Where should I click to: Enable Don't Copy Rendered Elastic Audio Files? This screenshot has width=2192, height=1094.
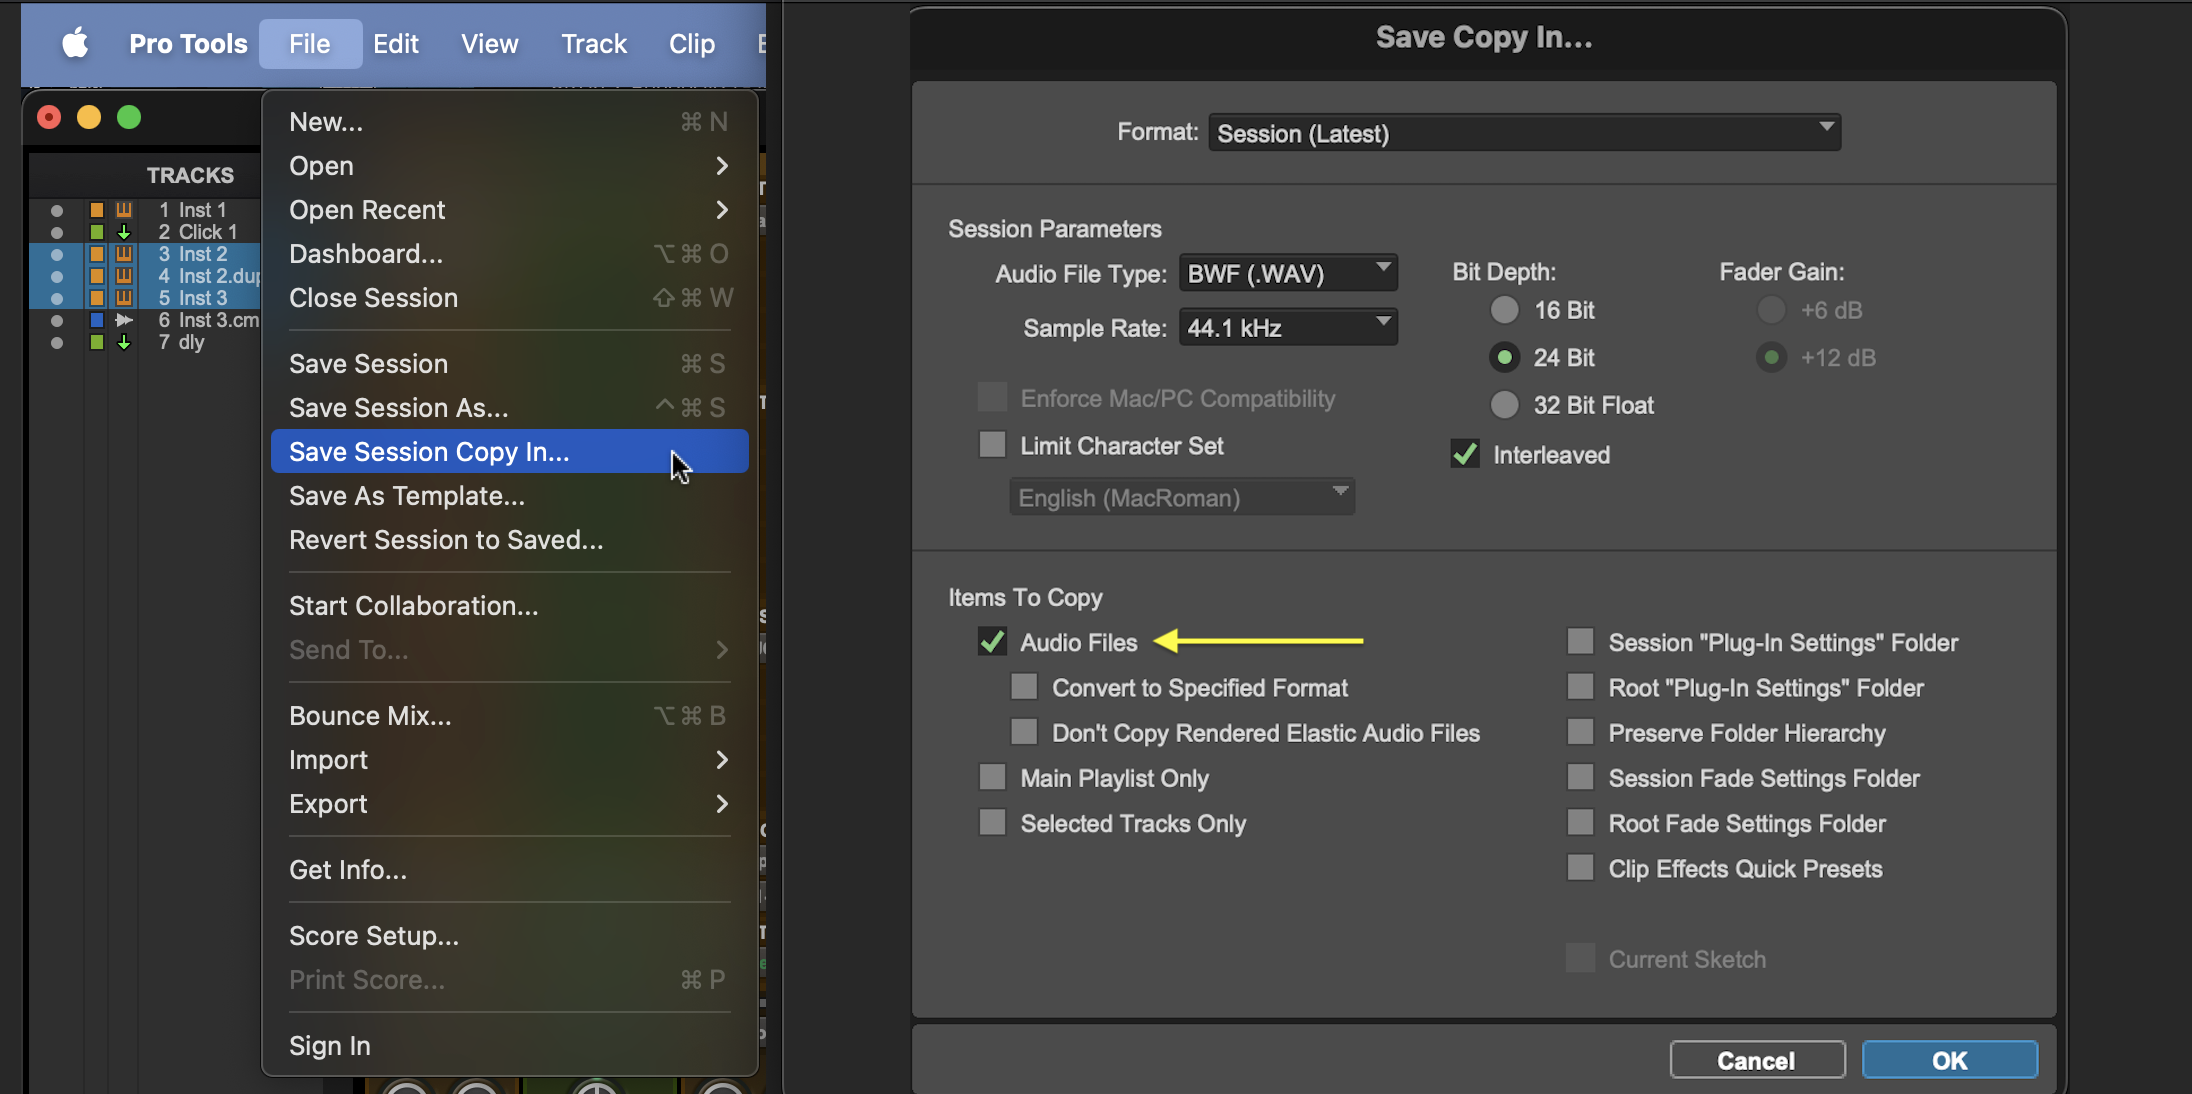click(x=1024, y=732)
